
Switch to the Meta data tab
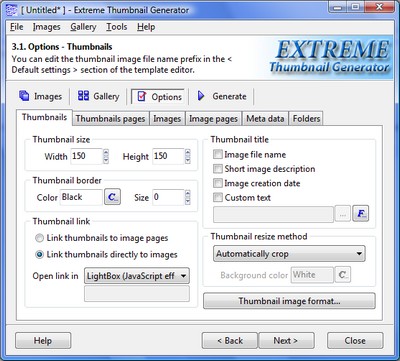265,119
